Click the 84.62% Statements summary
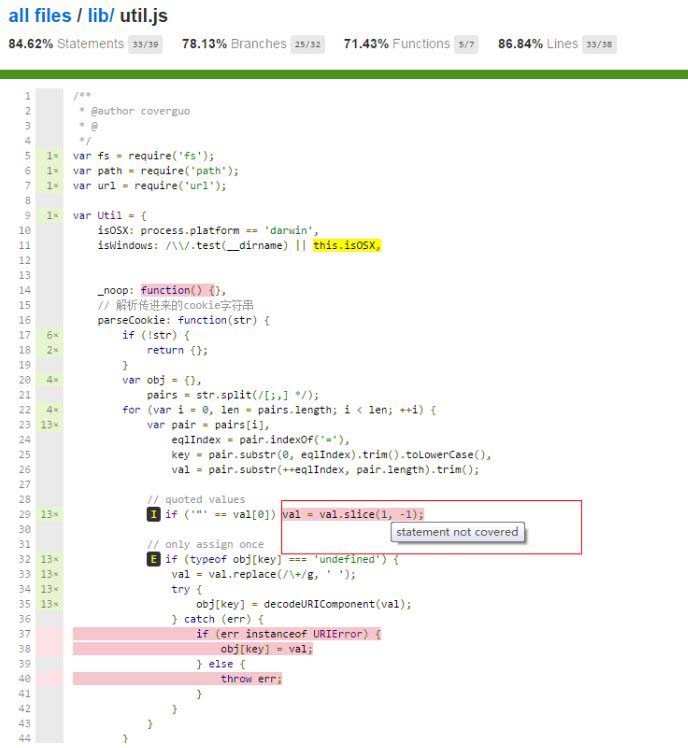The height and width of the screenshot is (748, 688). pos(66,44)
